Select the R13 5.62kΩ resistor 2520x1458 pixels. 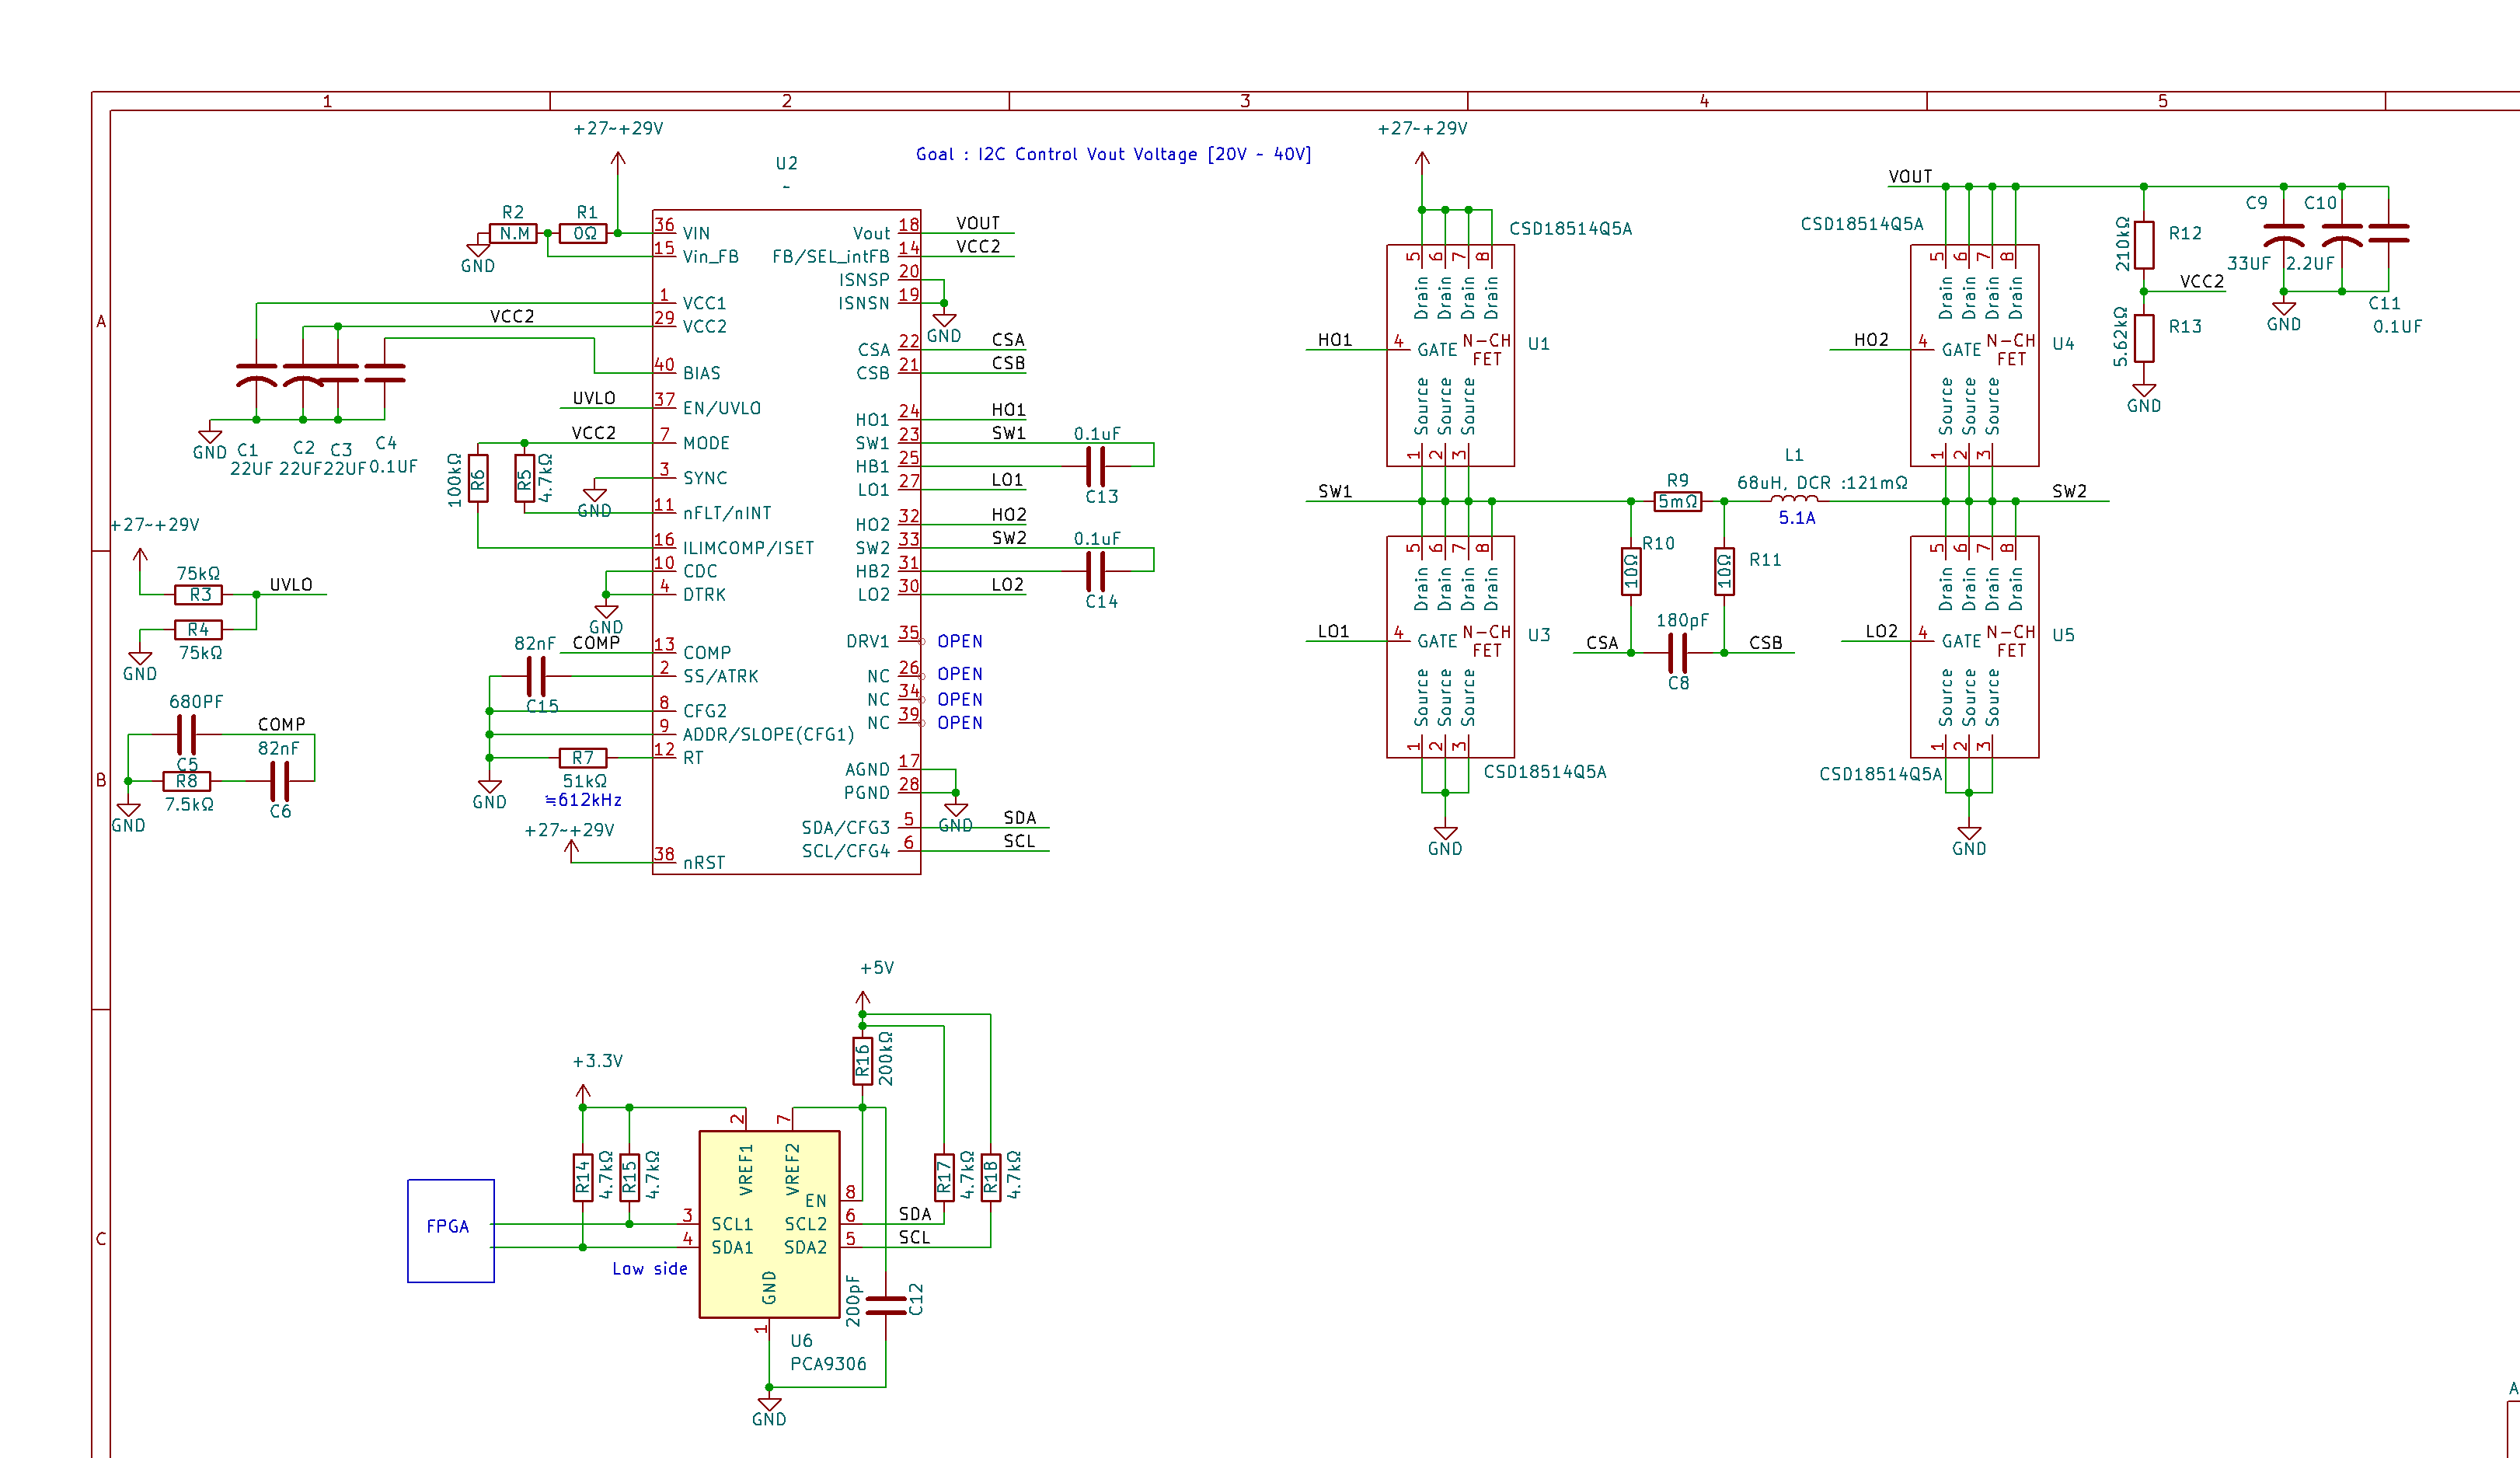pyautogui.click(x=2143, y=338)
